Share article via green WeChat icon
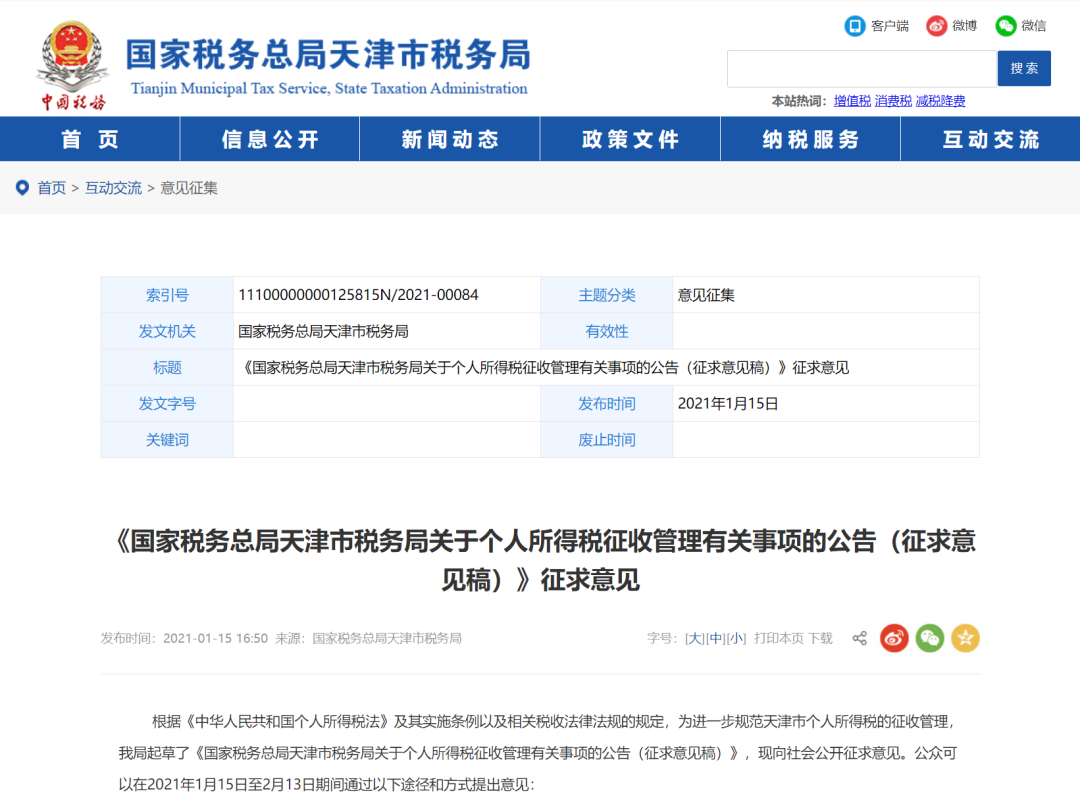Image resolution: width=1080 pixels, height=800 pixels. (x=930, y=638)
